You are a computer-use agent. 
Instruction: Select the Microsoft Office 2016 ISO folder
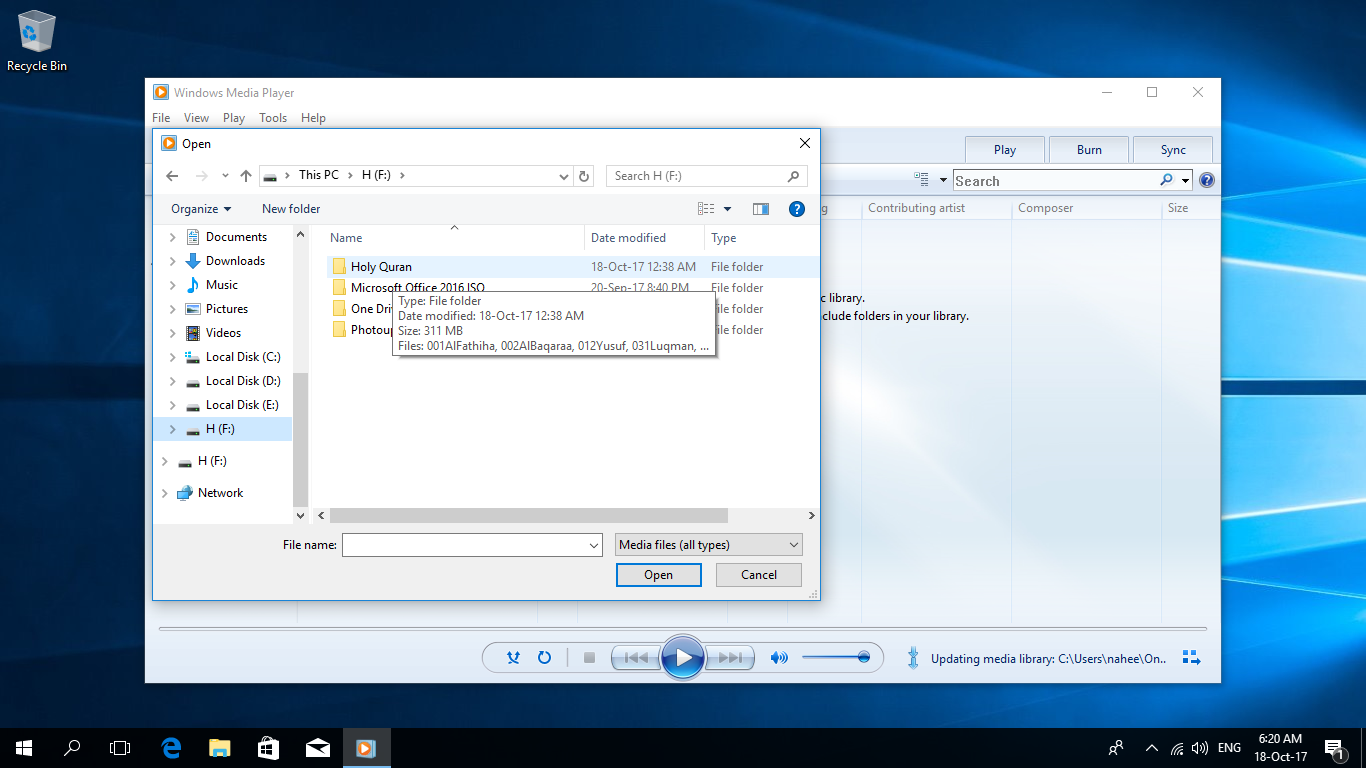(417, 288)
